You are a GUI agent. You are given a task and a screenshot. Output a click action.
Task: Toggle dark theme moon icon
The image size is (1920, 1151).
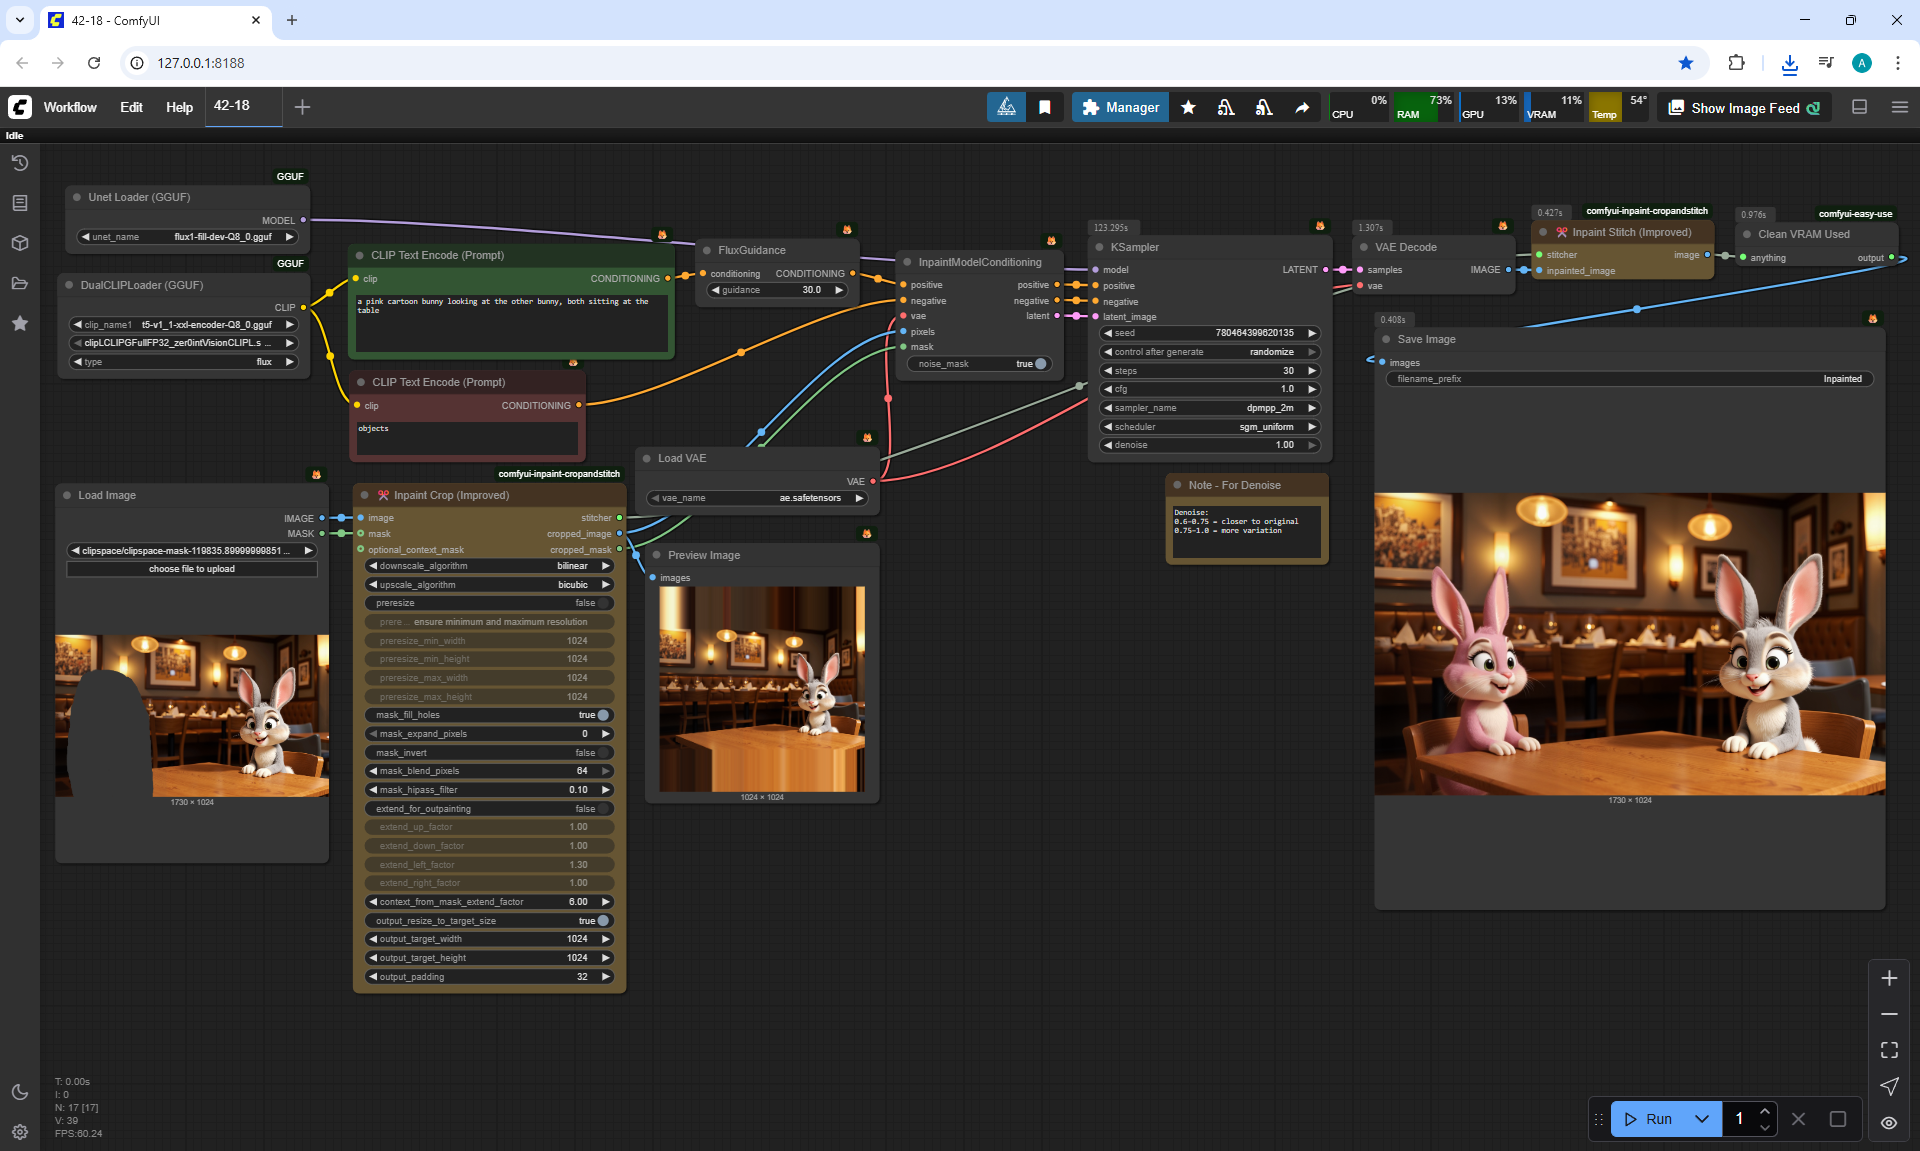[20, 1092]
